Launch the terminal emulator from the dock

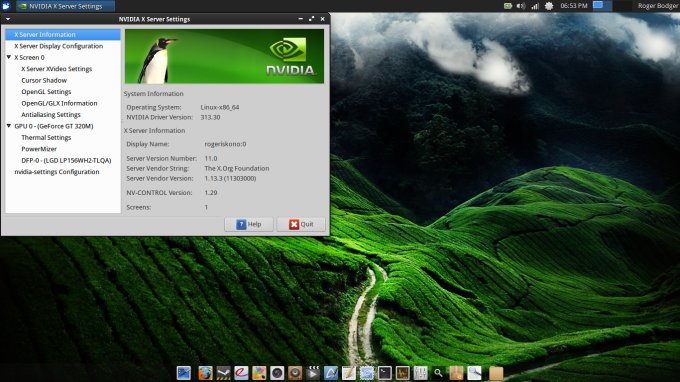[x=384, y=372]
